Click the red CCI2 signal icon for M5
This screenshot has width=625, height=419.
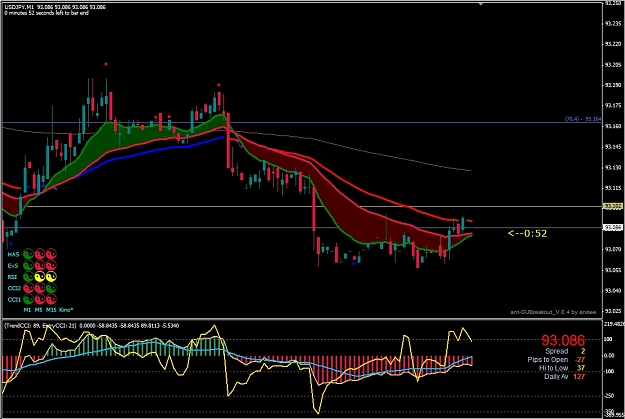39,288
